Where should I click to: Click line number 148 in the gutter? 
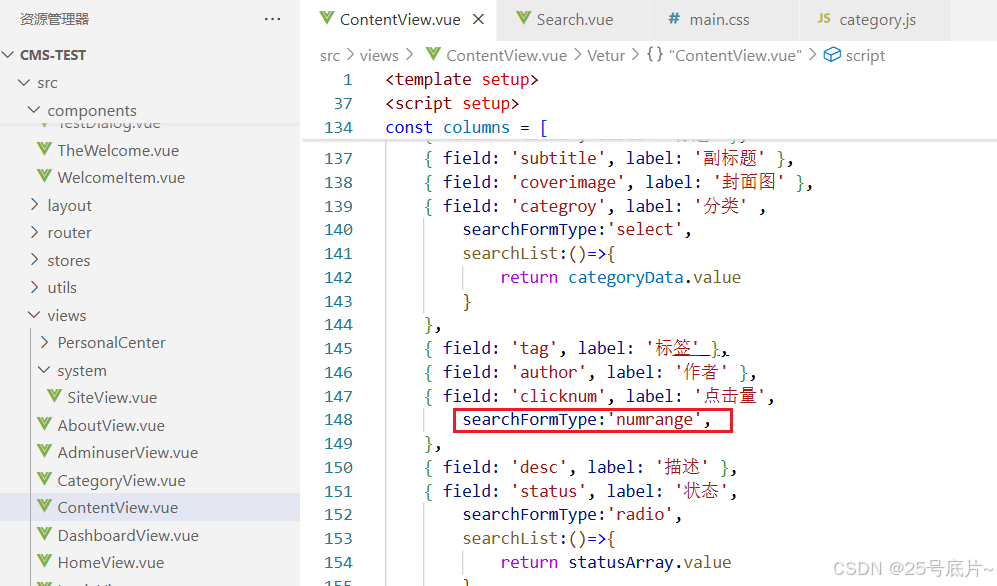[338, 420]
